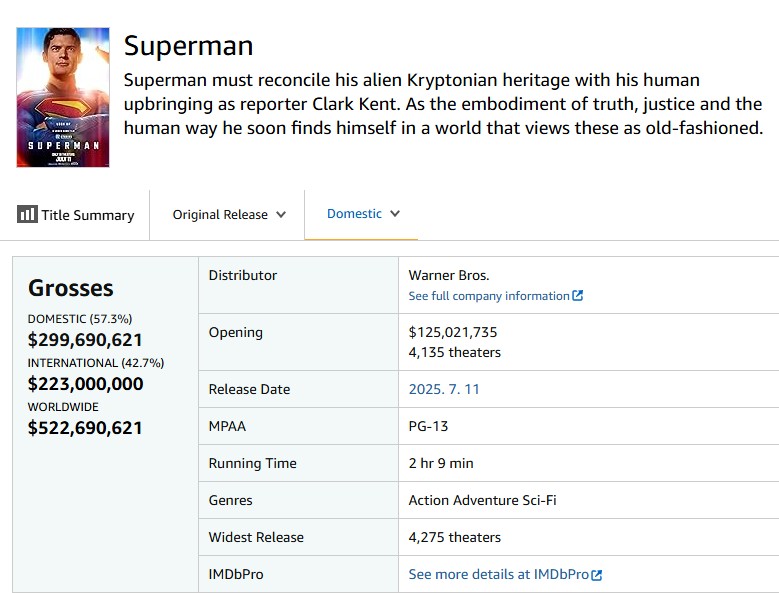
Task: Click the IMDbPro row label
Action: (235, 574)
